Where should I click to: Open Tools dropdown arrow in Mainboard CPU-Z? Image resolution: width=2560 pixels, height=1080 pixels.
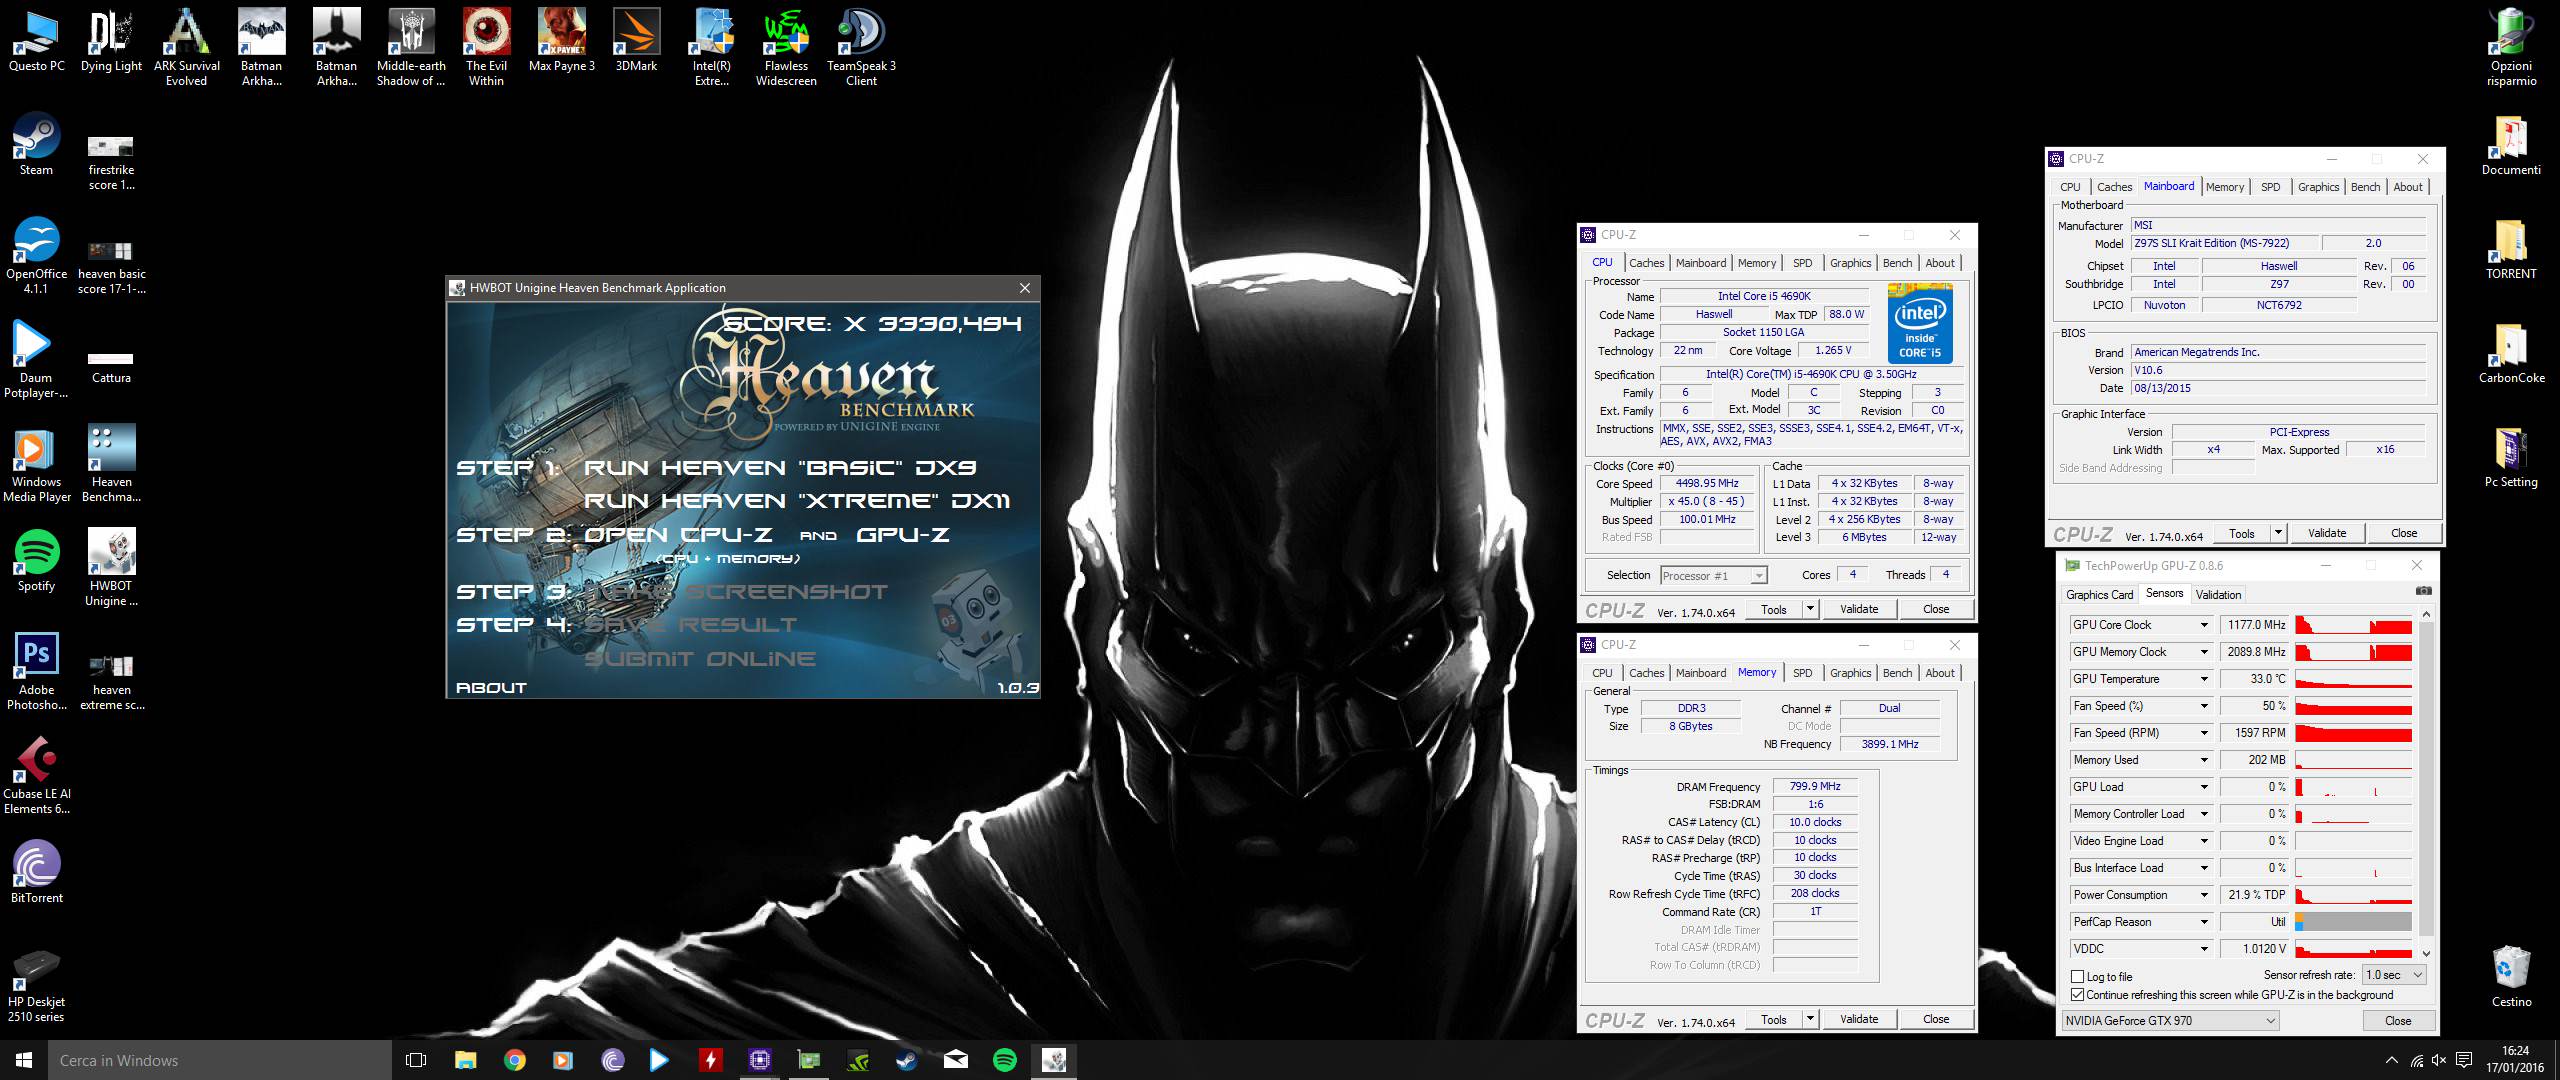(x=2278, y=533)
